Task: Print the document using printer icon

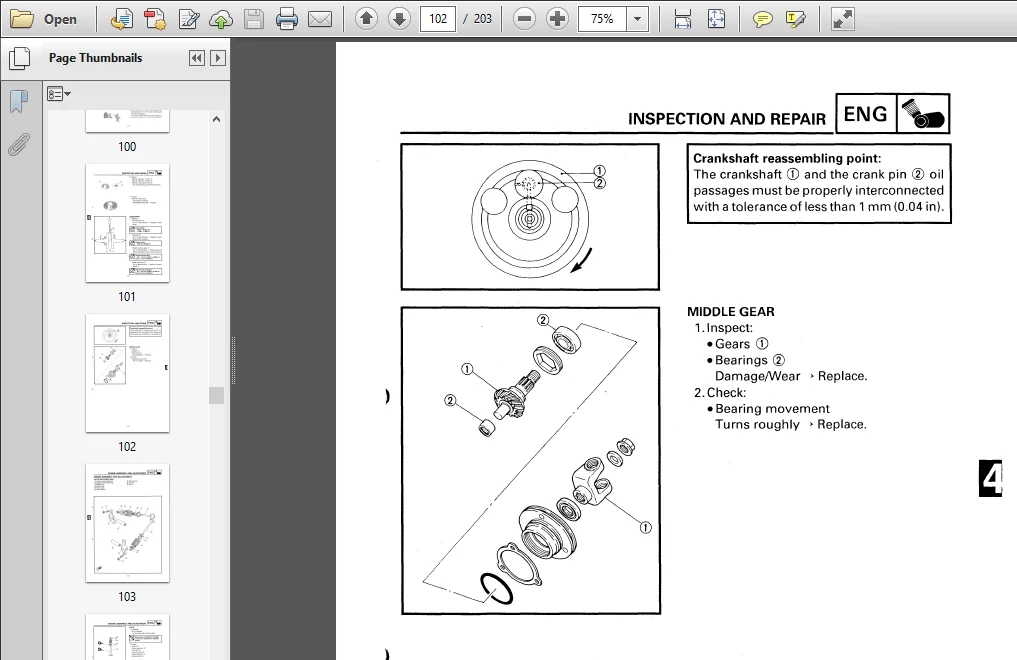Action: click(287, 19)
